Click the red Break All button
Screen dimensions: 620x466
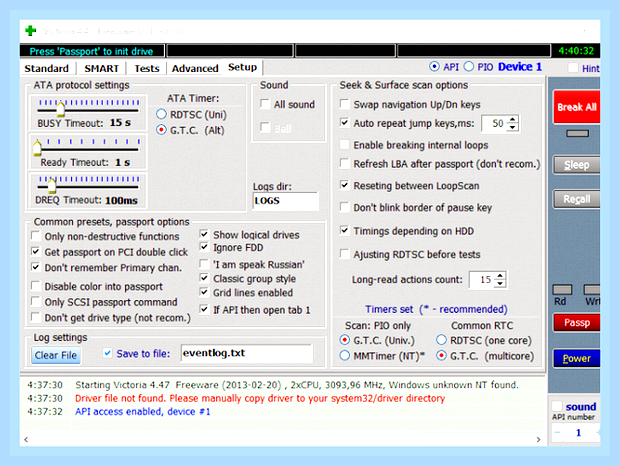pos(577,107)
